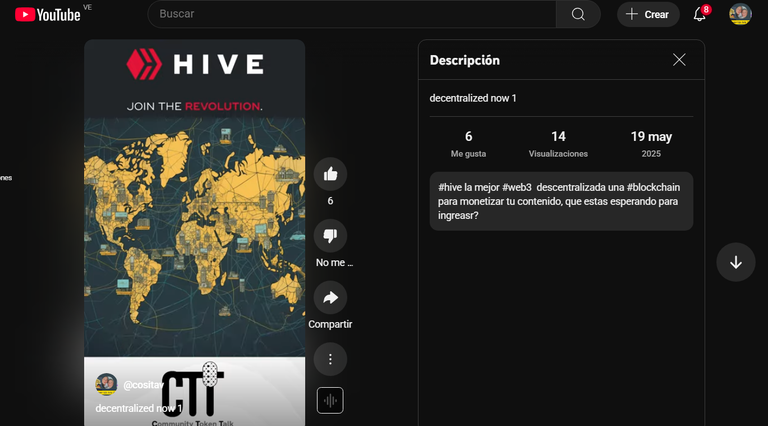The height and width of the screenshot is (426, 768).
Task: Click the Buscar search field
Action: [352, 14]
